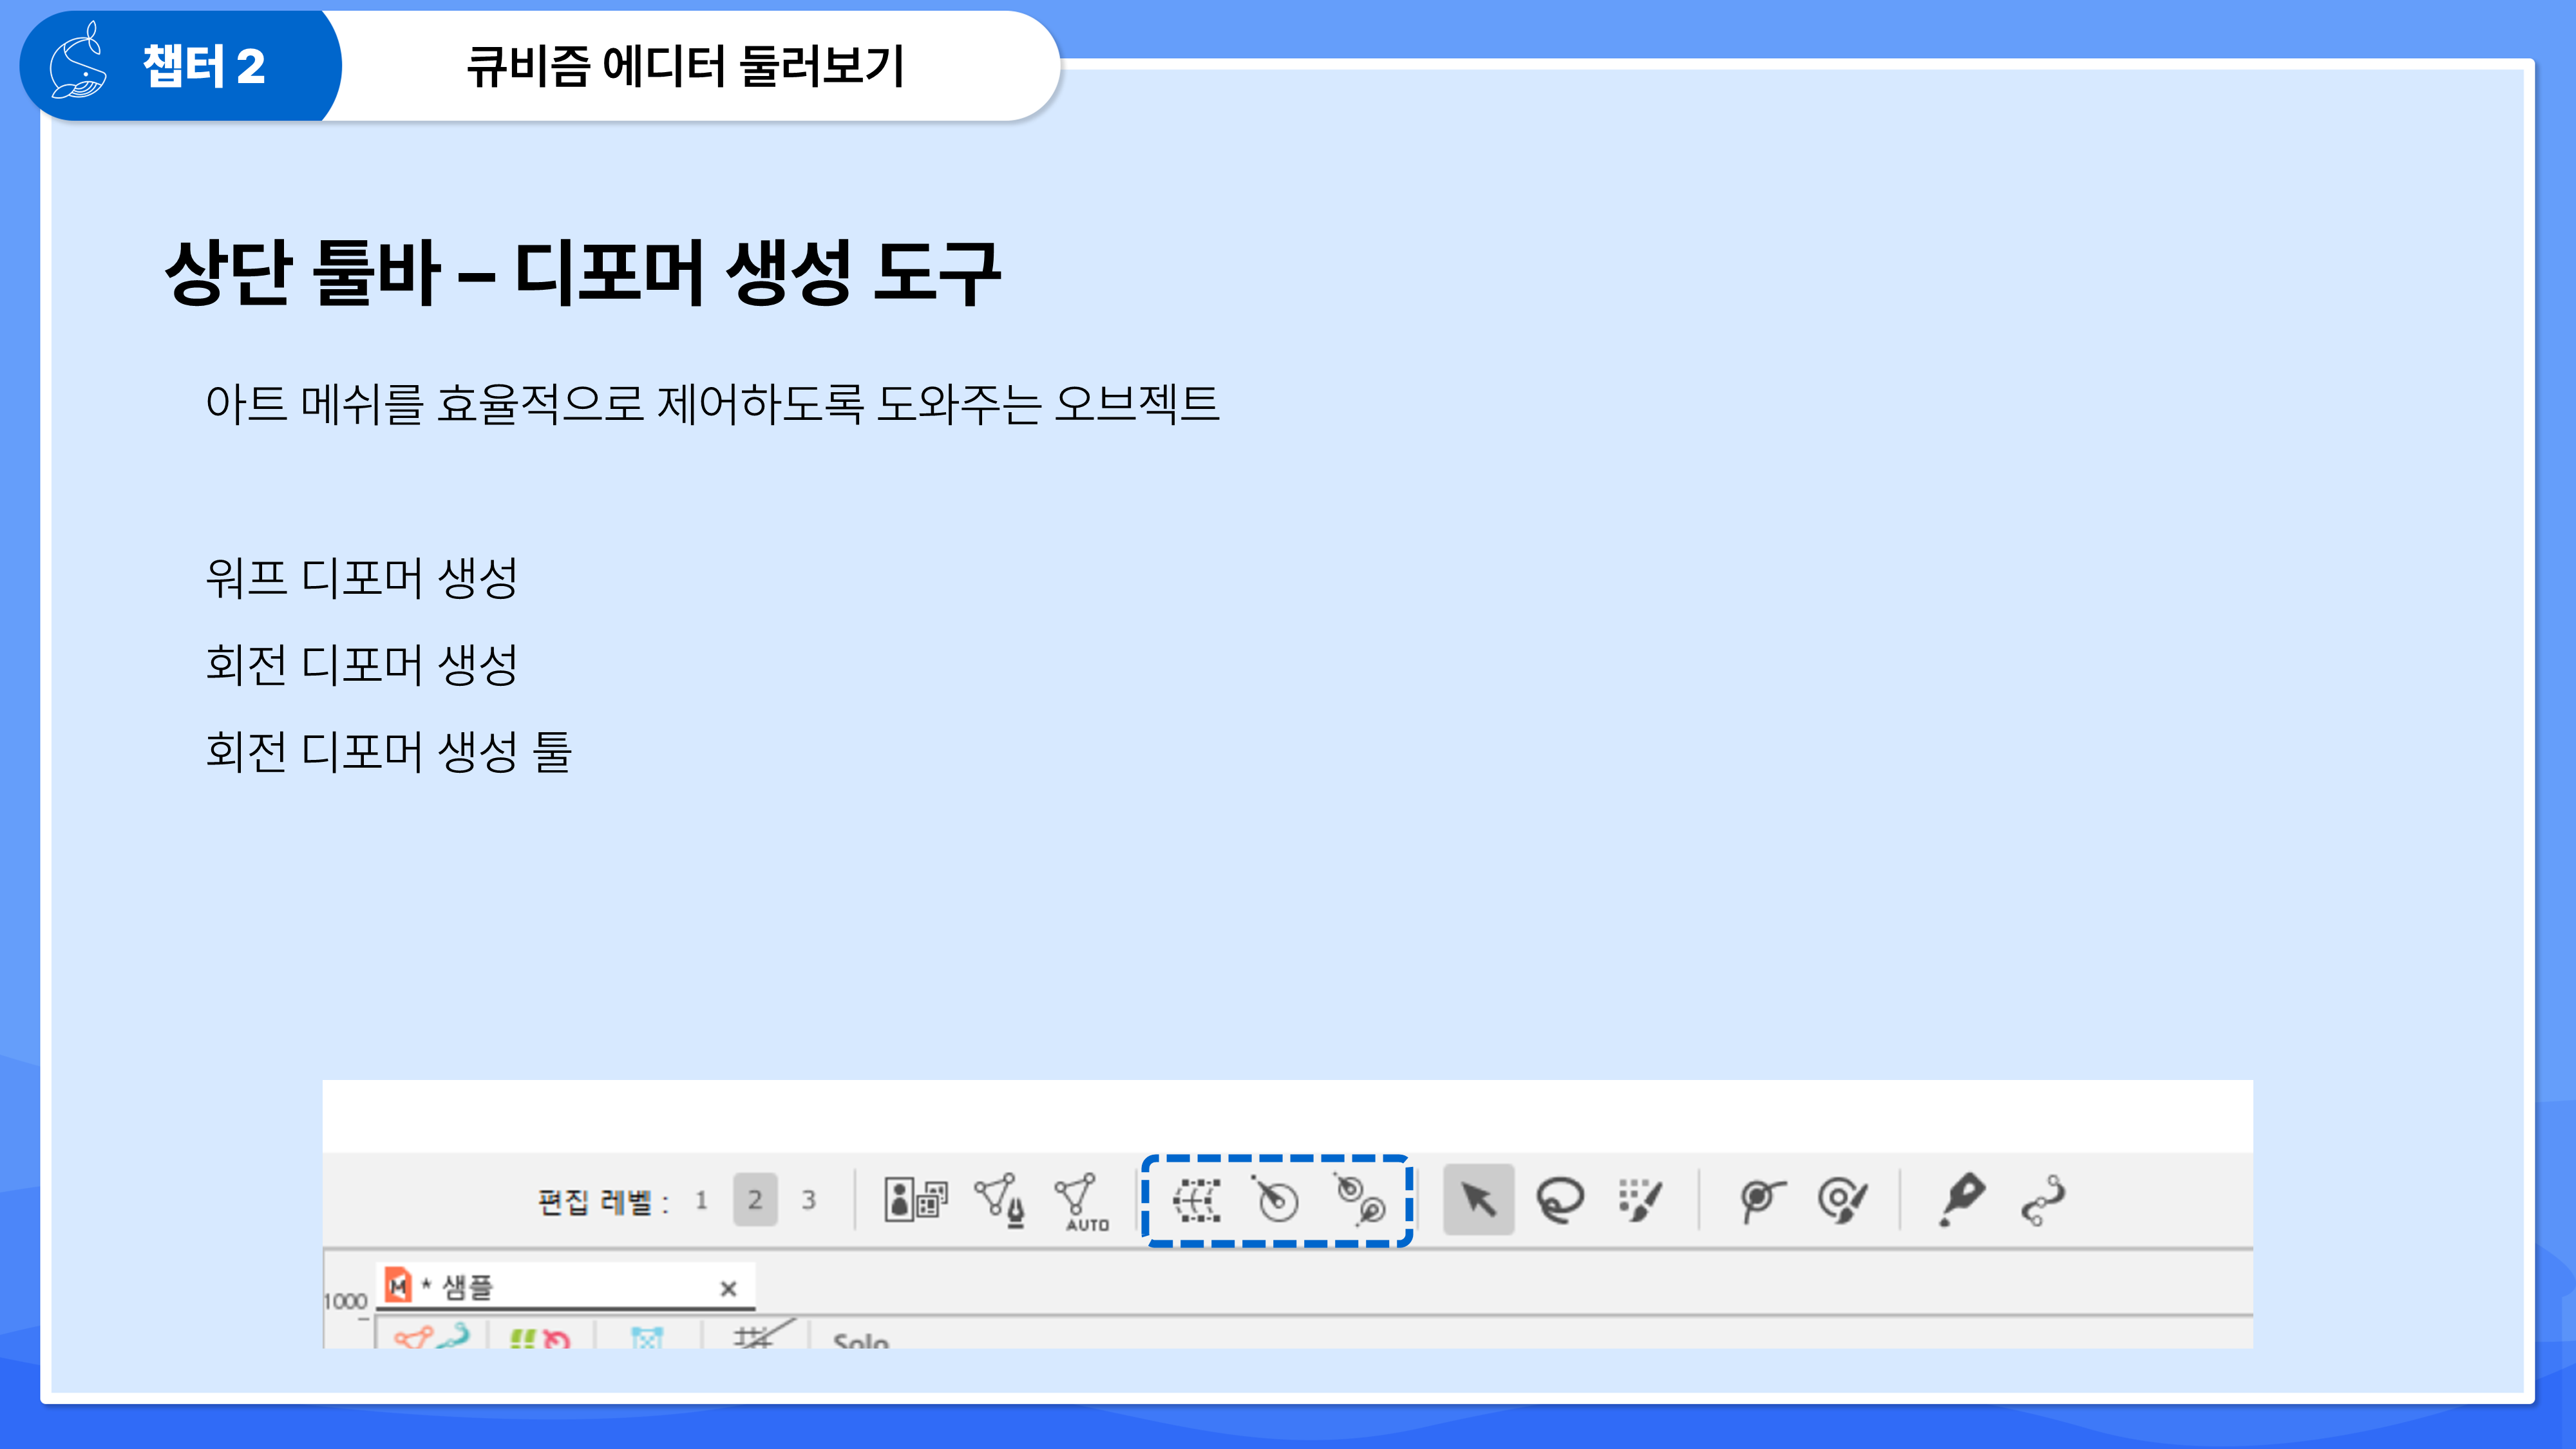Click the Glue weight brush icon
2576x1449 pixels.
[1842, 1200]
